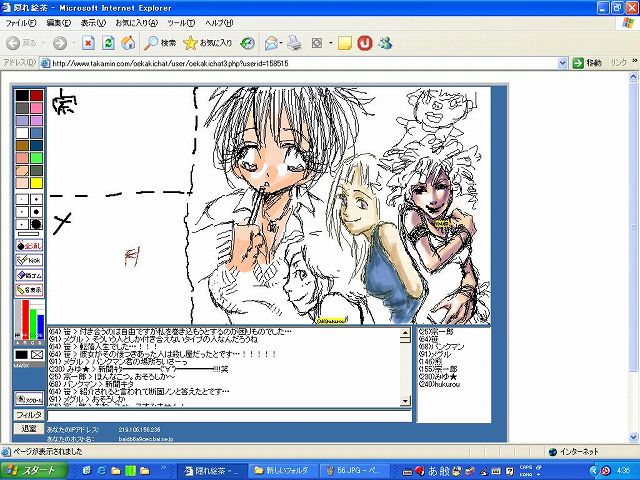The width and height of the screenshot is (640, 480).
Task: Click the フィルタ filter button
Action: click(x=29, y=415)
